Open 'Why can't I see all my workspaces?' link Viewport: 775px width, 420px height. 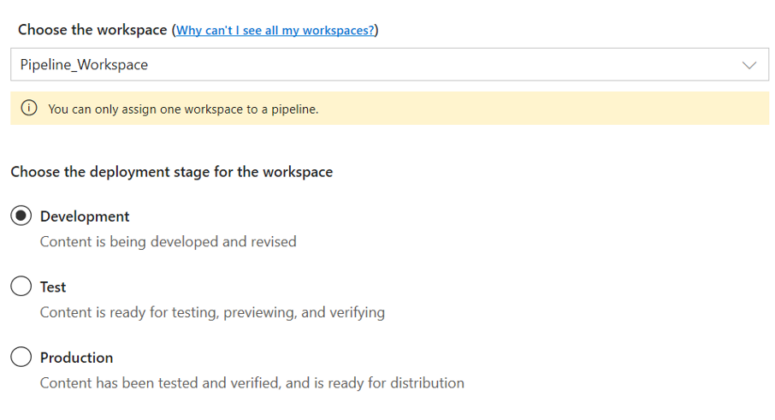pyautogui.click(x=275, y=30)
